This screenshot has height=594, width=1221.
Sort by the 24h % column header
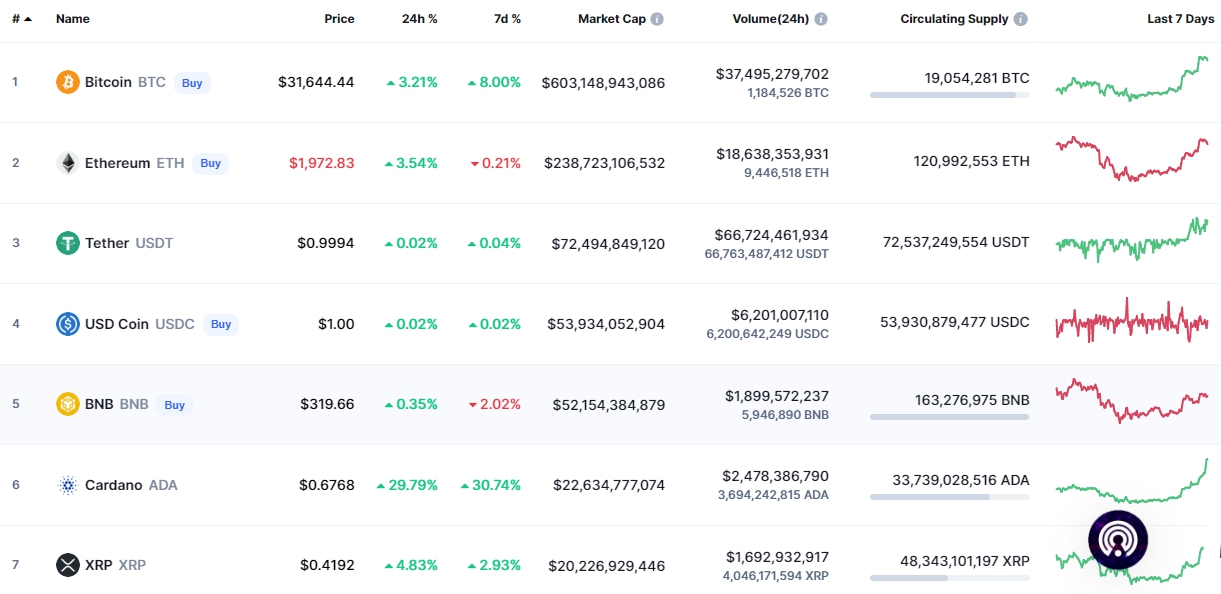coord(418,19)
